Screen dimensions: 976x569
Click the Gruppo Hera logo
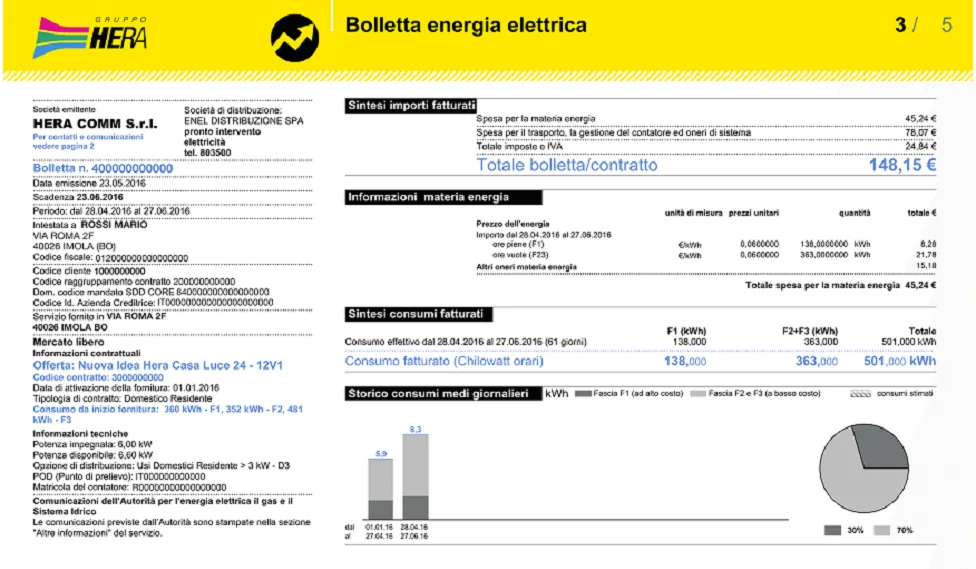click(90, 37)
